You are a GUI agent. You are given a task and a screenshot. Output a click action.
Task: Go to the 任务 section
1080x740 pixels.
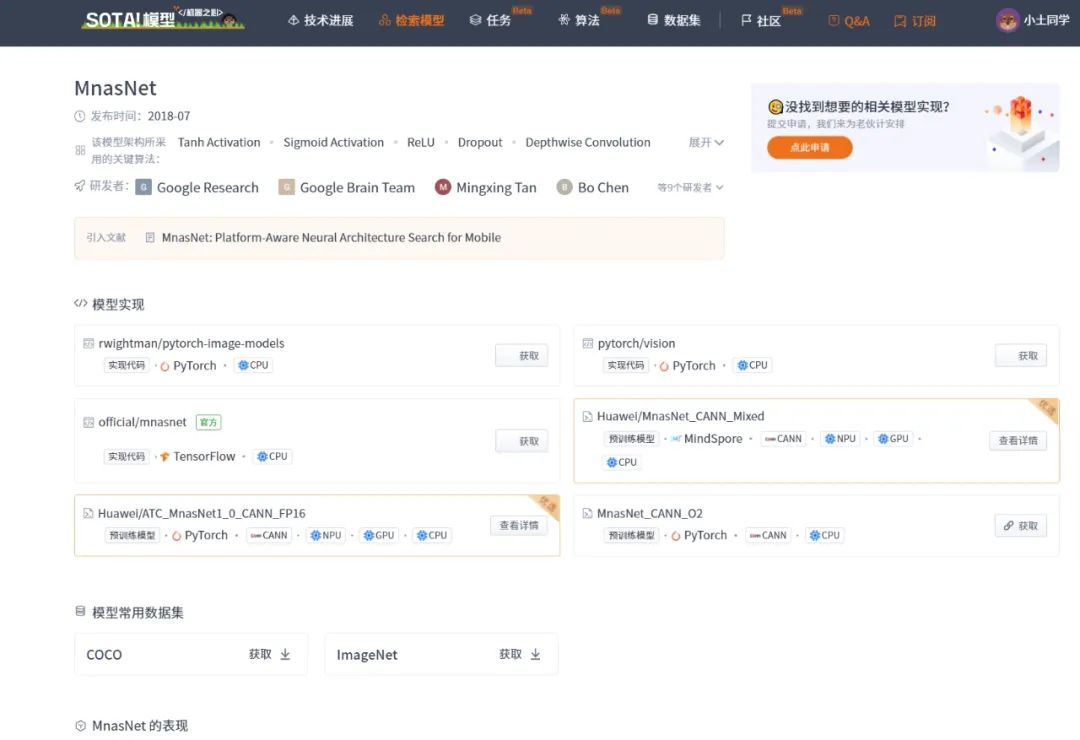[x=490, y=21]
